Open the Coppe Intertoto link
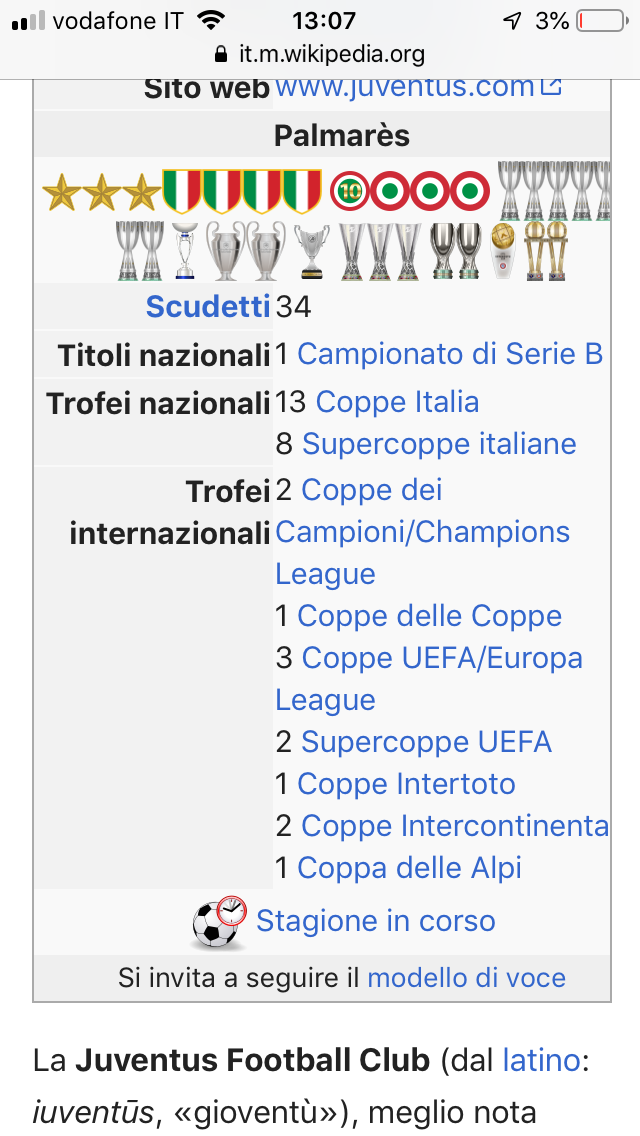Viewport: 640px width, 1136px height. [407, 785]
